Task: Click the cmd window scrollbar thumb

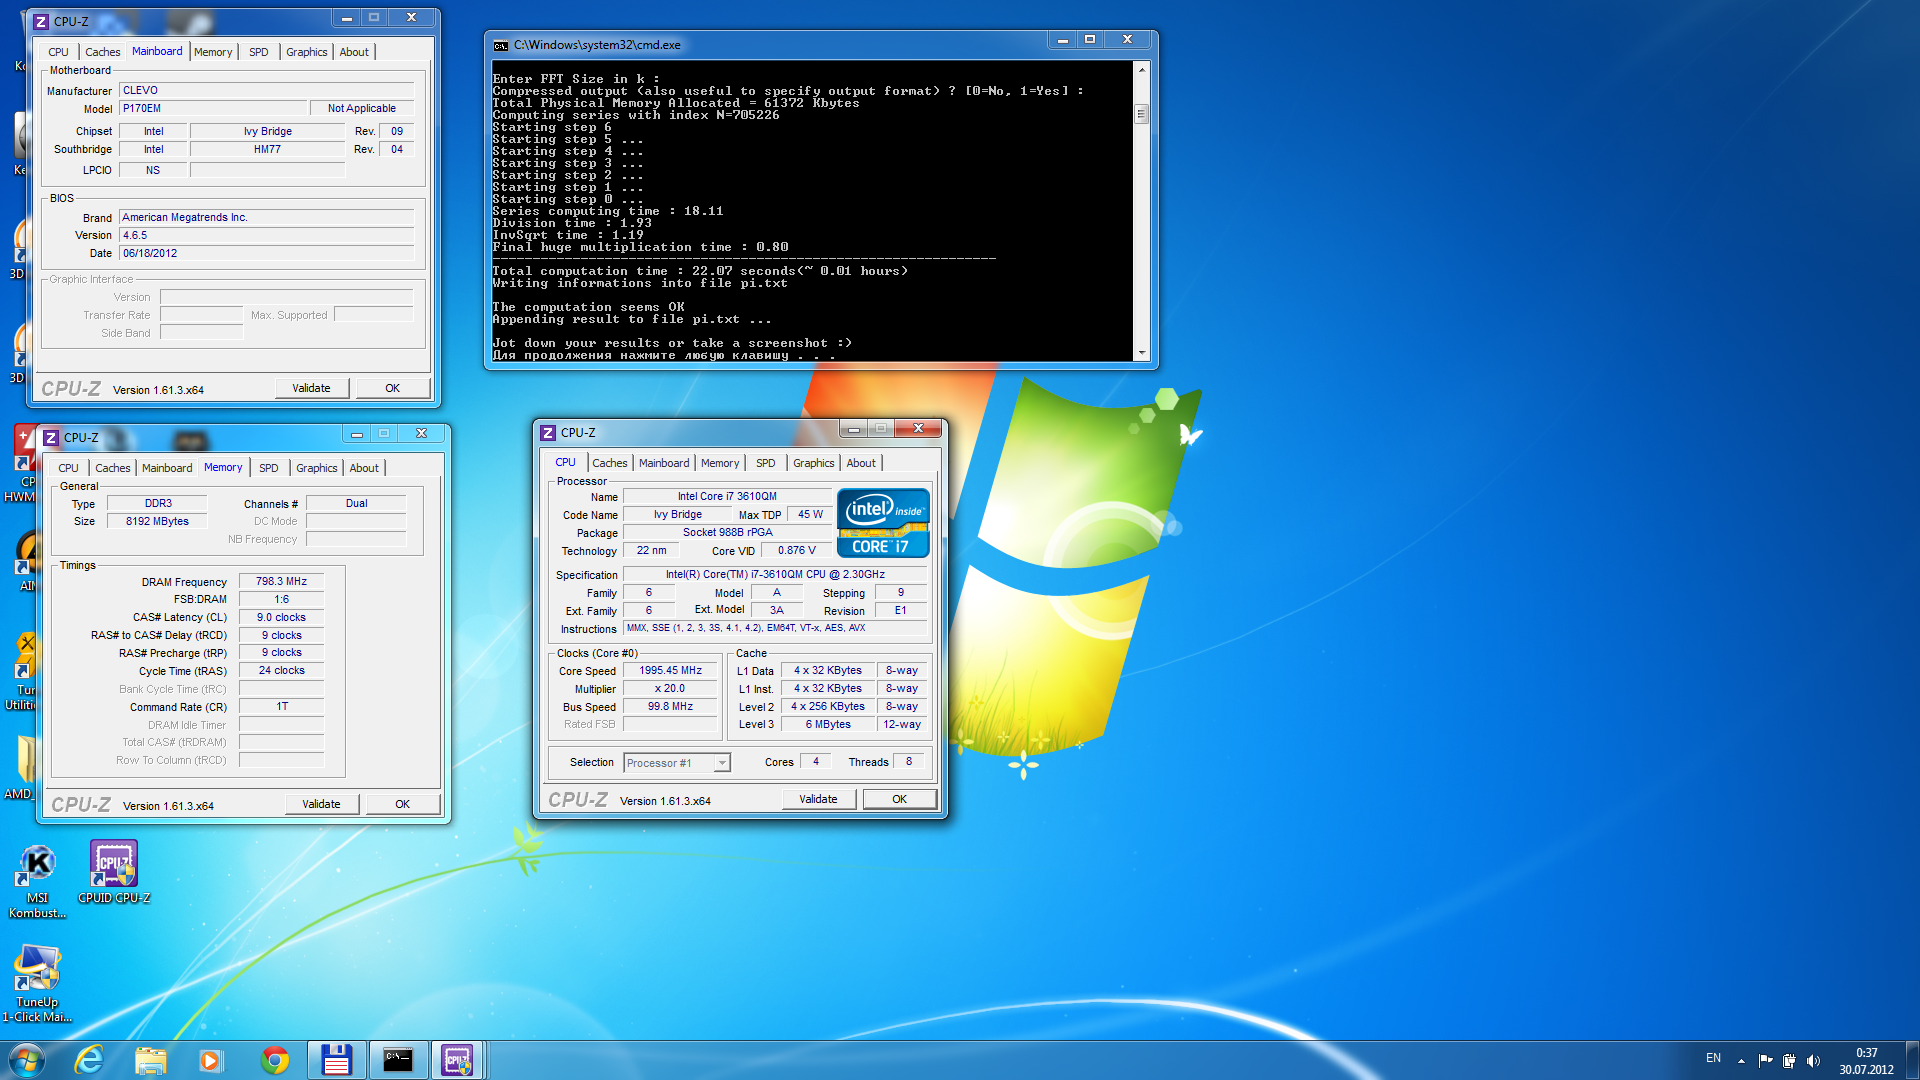Action: coord(1141,114)
